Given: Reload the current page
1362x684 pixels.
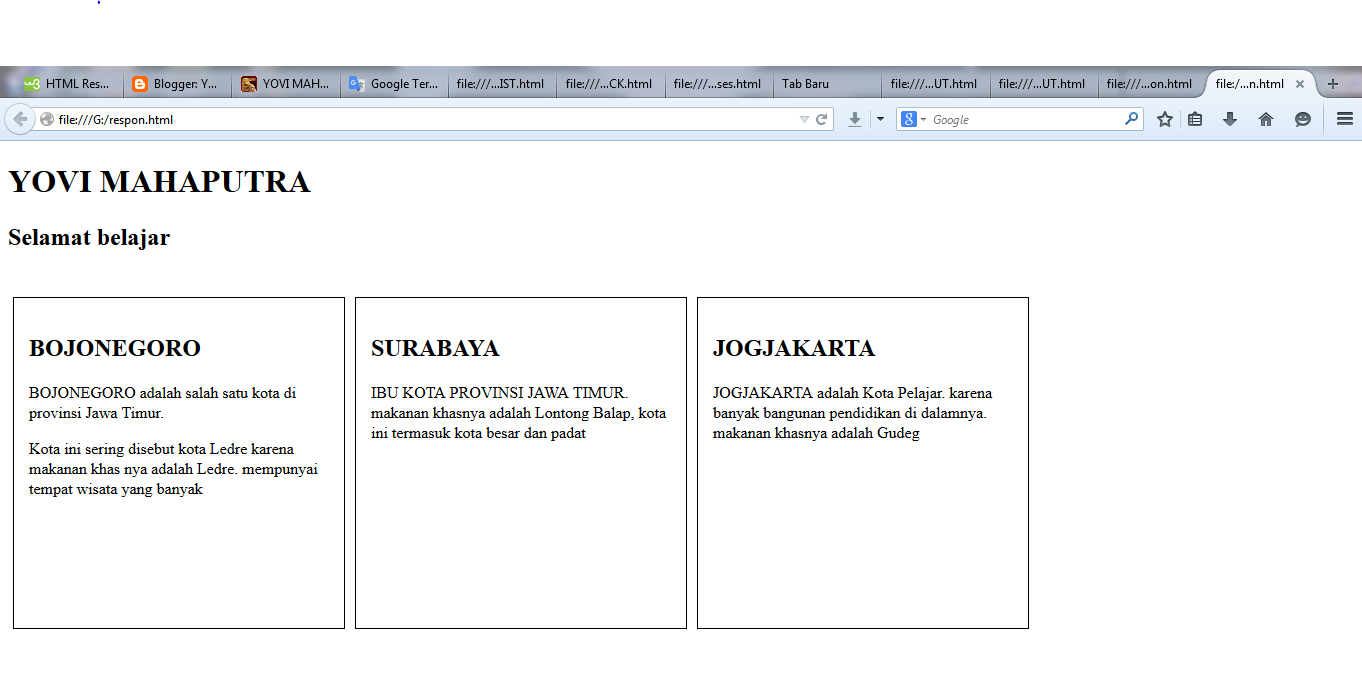Looking at the screenshot, I should coord(822,120).
